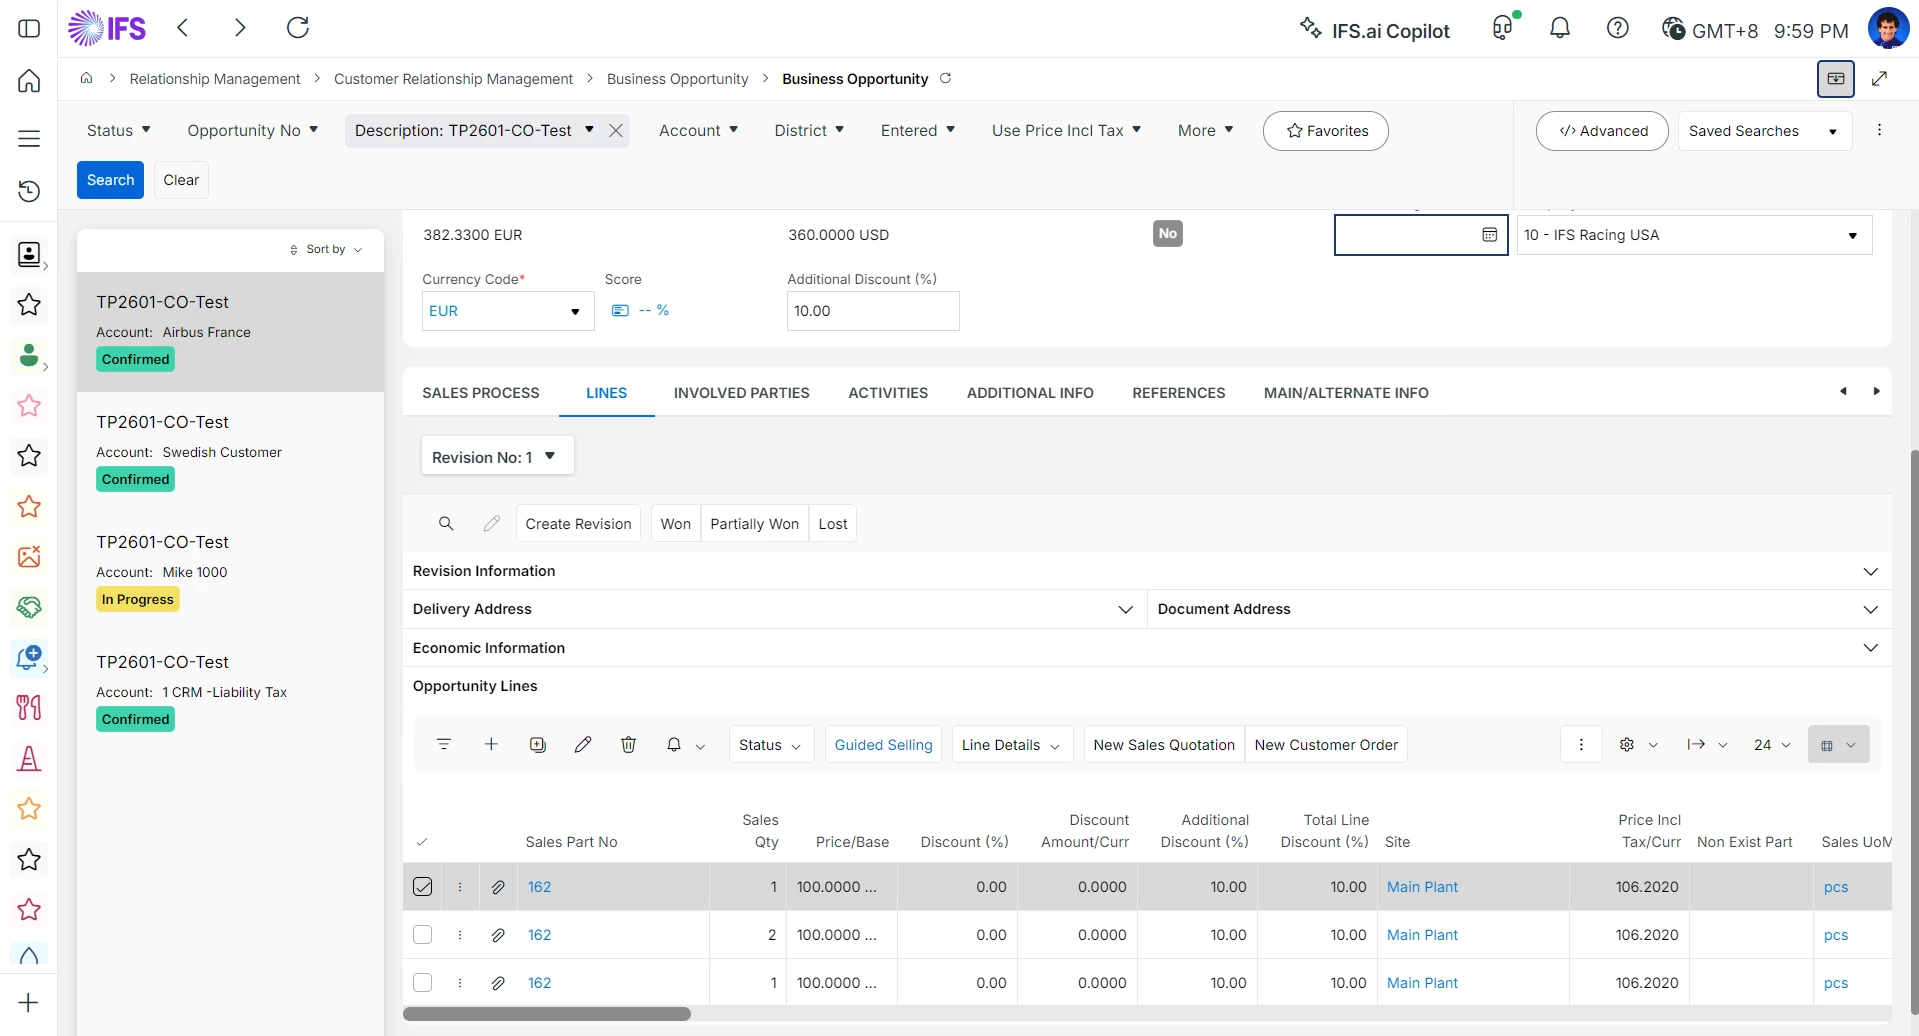1919x1036 pixels.
Task: Click the notifications bell icon
Action: (1559, 28)
